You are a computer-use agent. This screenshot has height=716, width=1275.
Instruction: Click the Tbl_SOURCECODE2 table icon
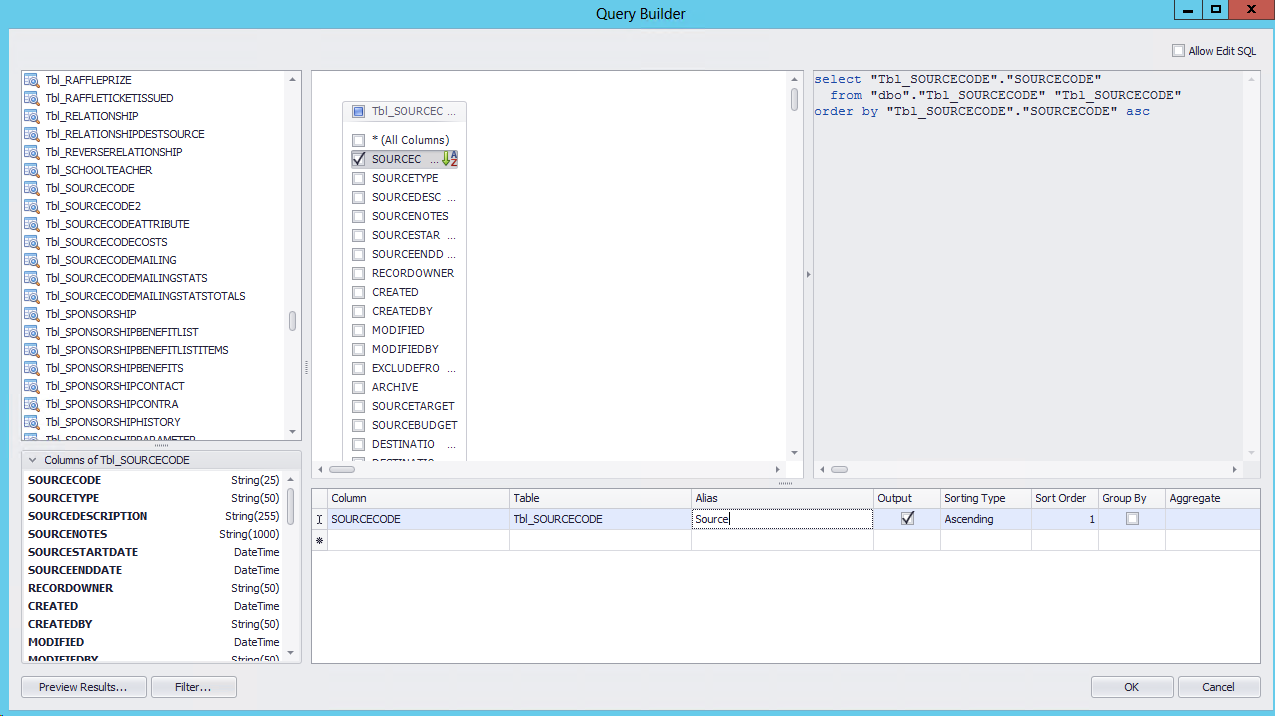(x=31, y=206)
